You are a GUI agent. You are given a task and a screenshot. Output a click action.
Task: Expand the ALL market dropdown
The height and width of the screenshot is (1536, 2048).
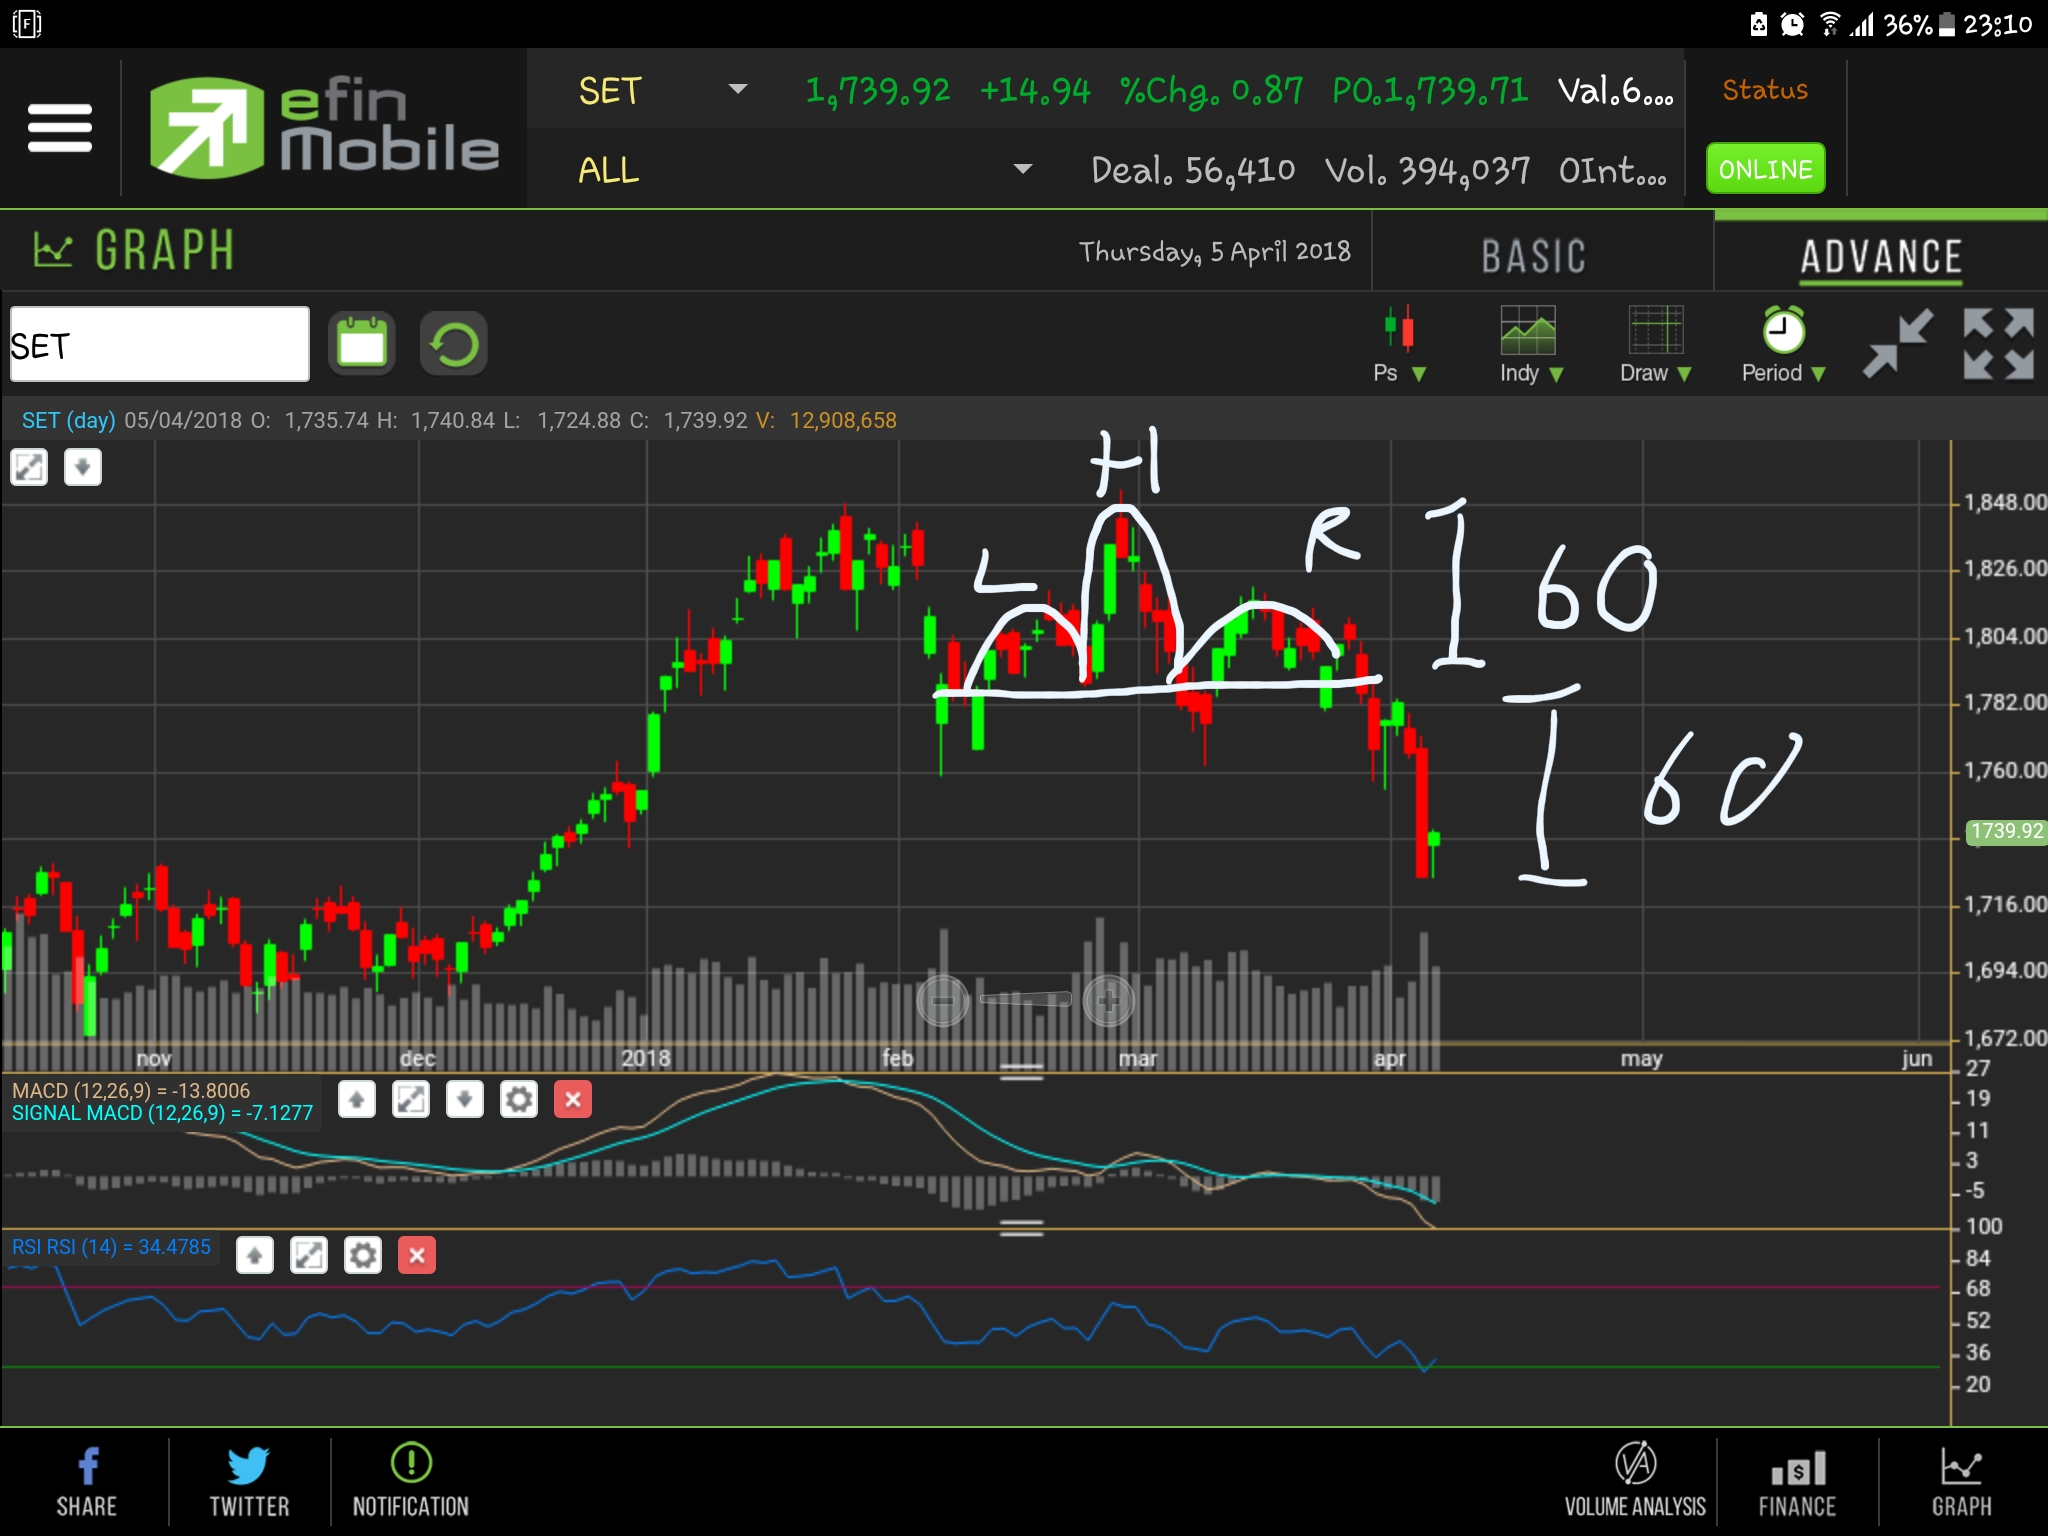click(x=1022, y=169)
